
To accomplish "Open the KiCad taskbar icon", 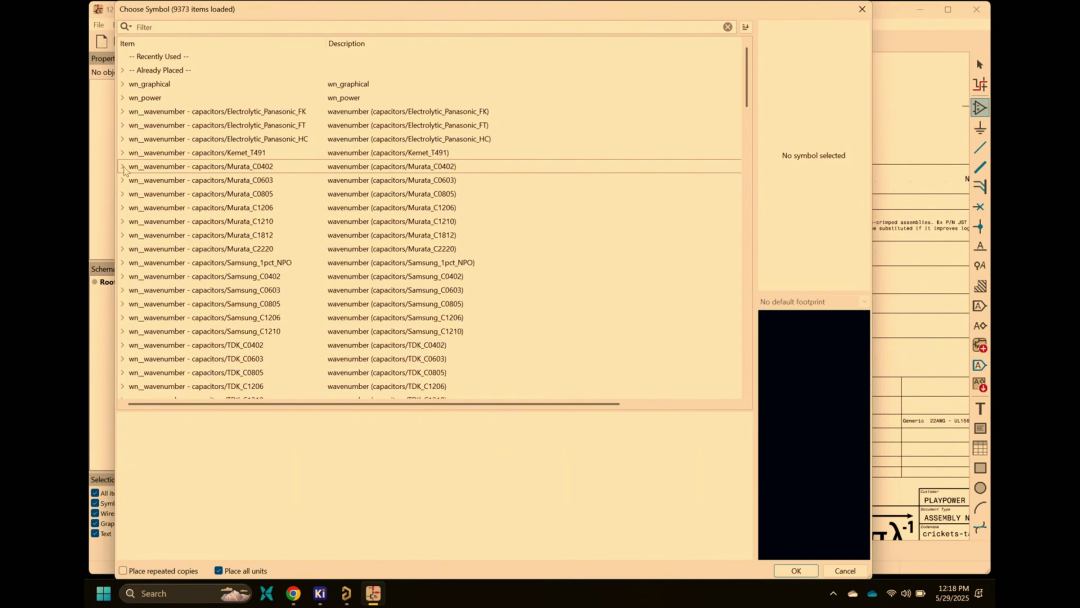I will 320,594.
